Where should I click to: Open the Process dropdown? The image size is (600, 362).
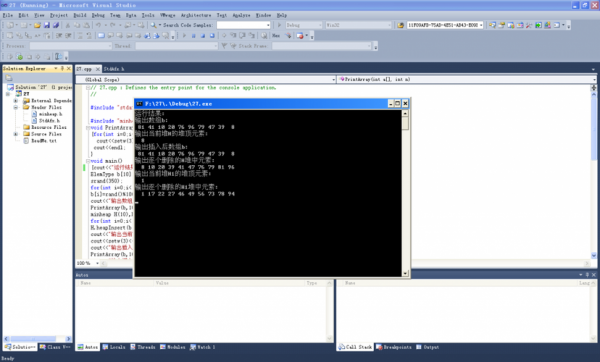(x=110, y=46)
